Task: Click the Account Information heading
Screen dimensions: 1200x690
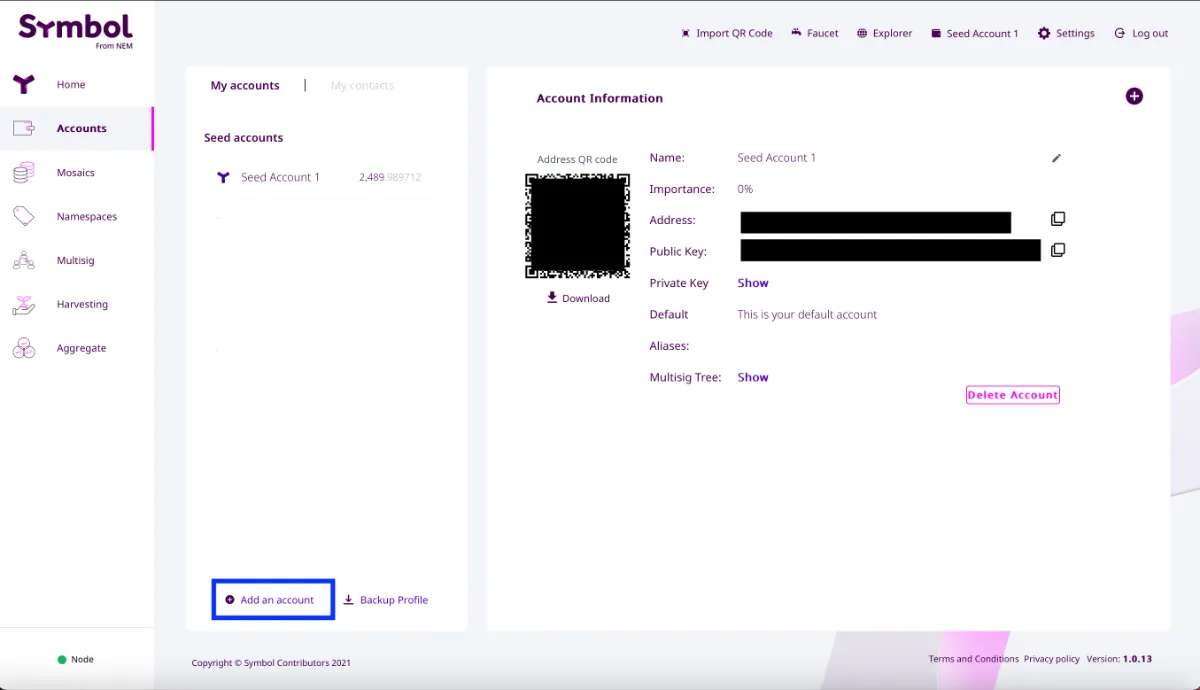Action: point(600,98)
